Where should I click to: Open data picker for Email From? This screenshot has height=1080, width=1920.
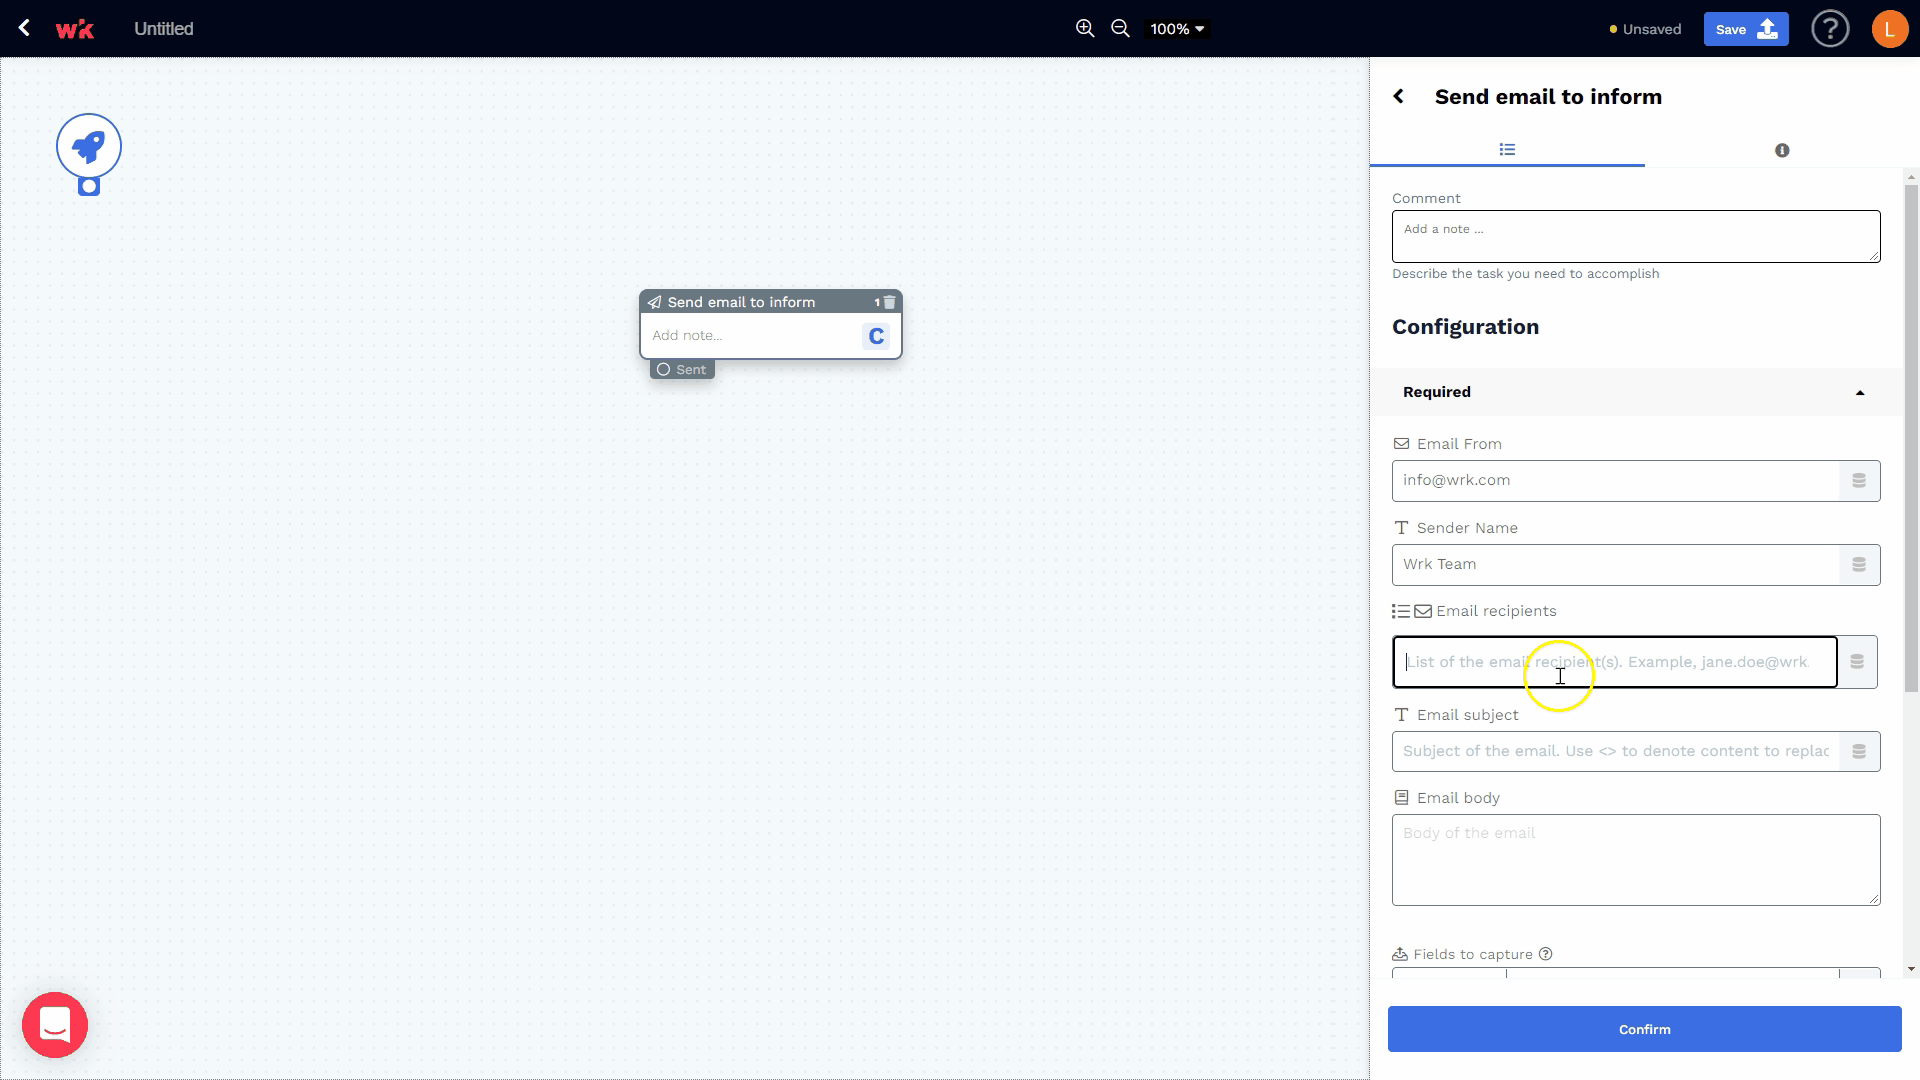click(1859, 481)
